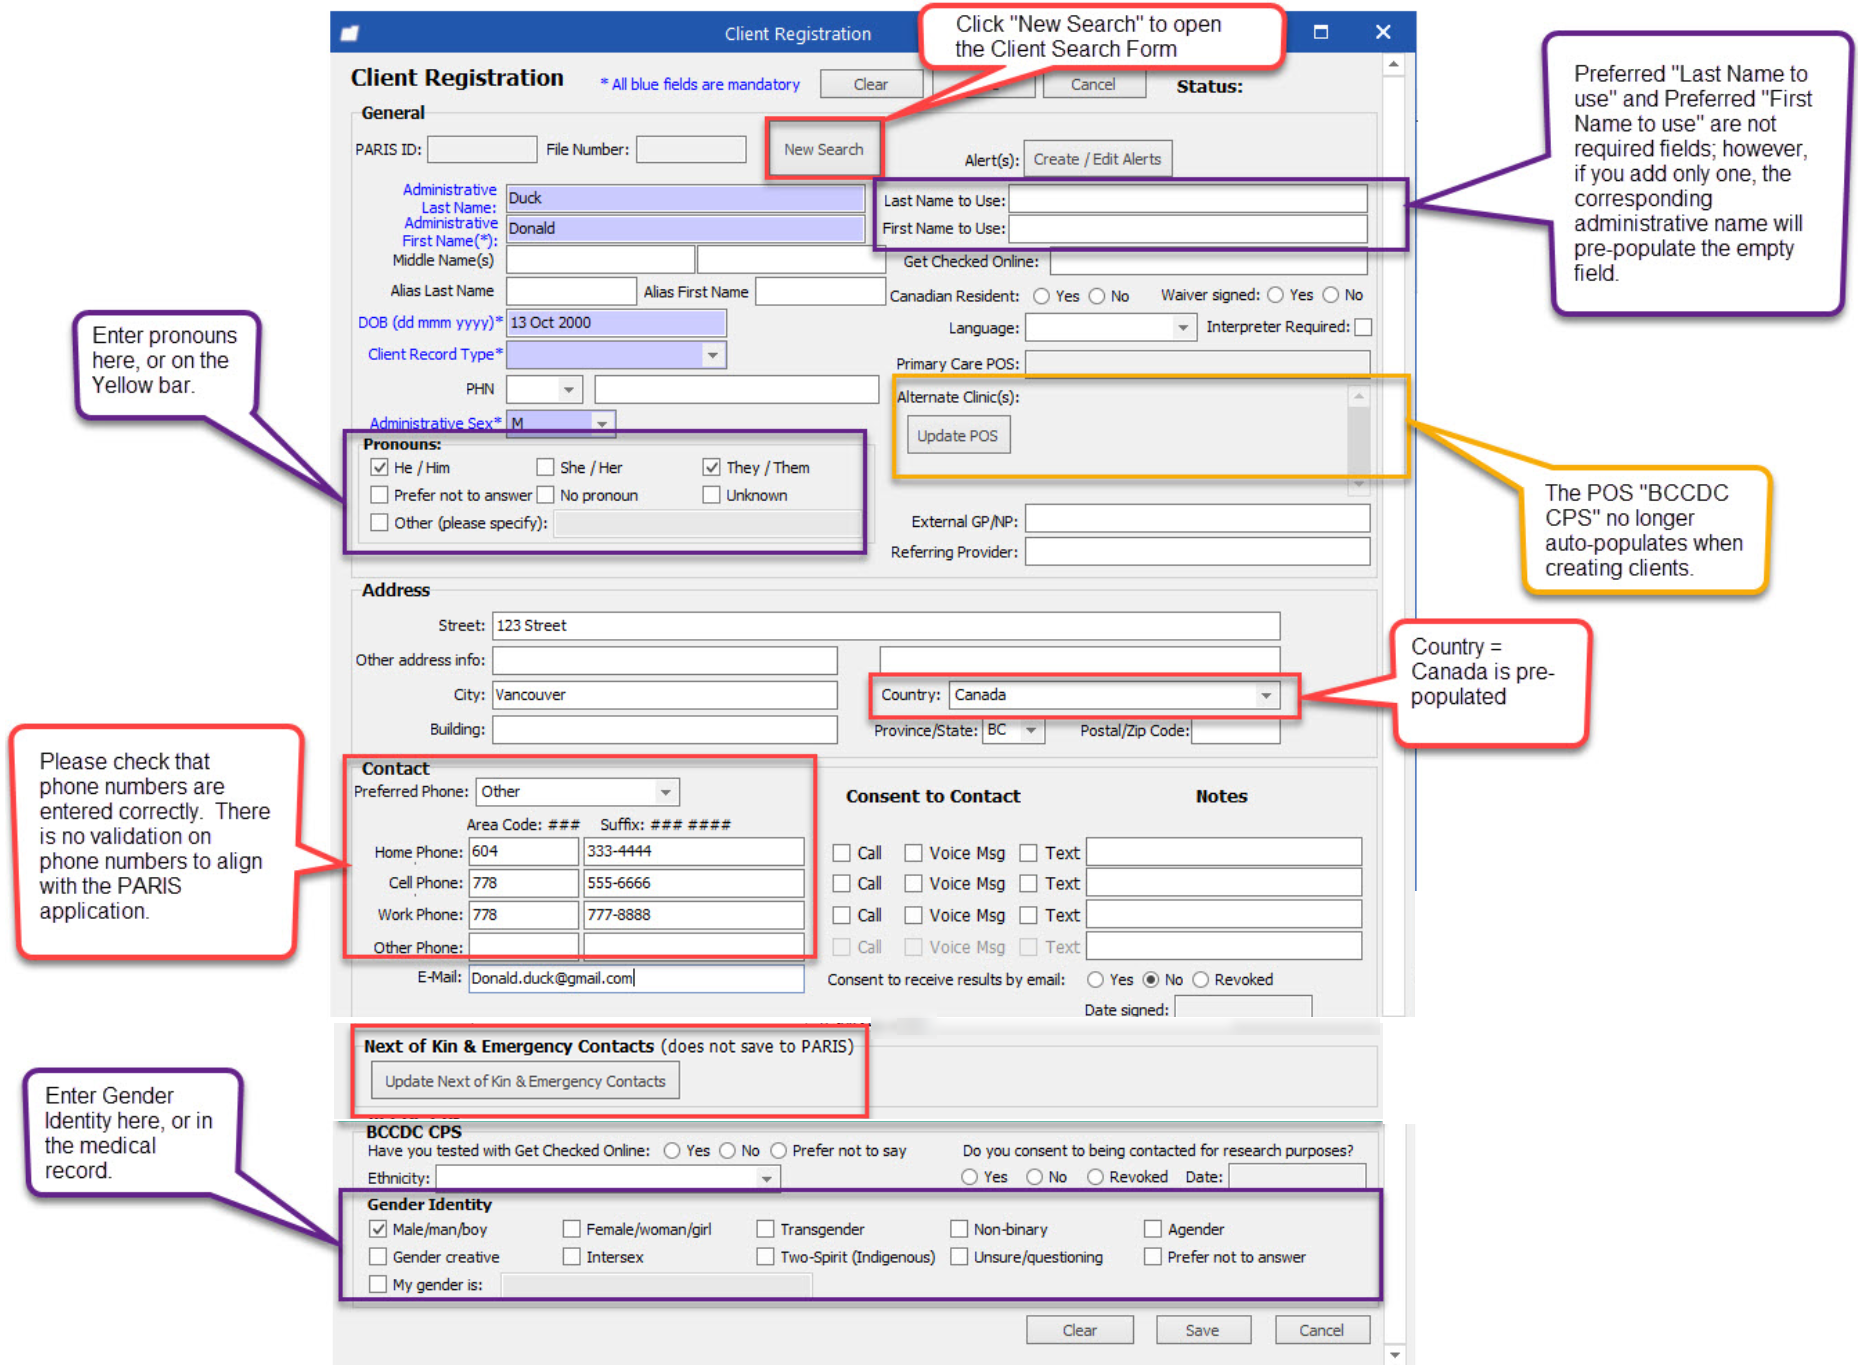Open Create / Edit Alerts
This screenshot has width=1866, height=1366.
[x=1097, y=159]
